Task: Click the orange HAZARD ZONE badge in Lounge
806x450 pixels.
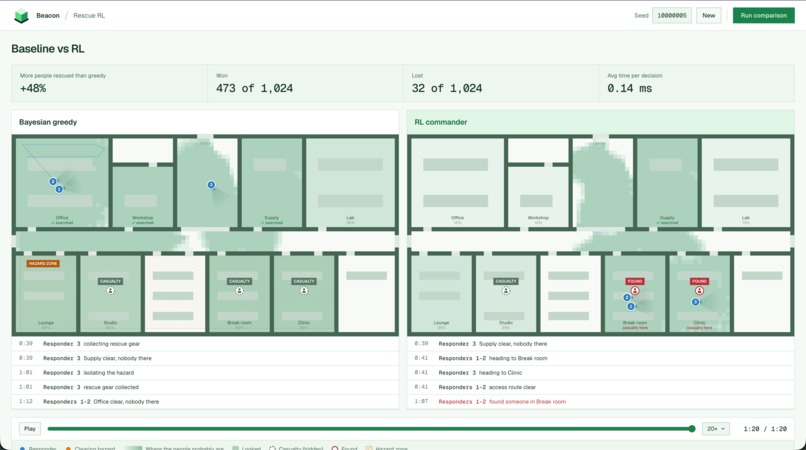Action: [x=43, y=263]
